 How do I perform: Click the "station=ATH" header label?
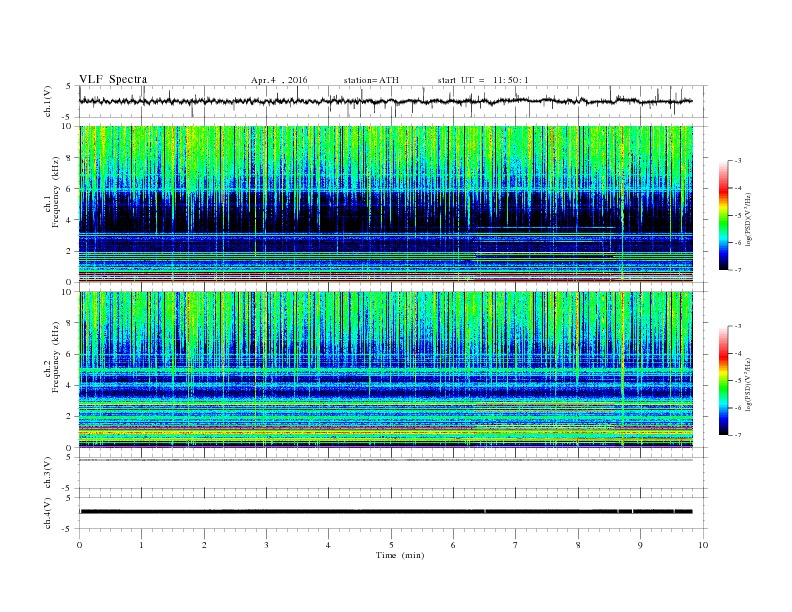coord(371,80)
